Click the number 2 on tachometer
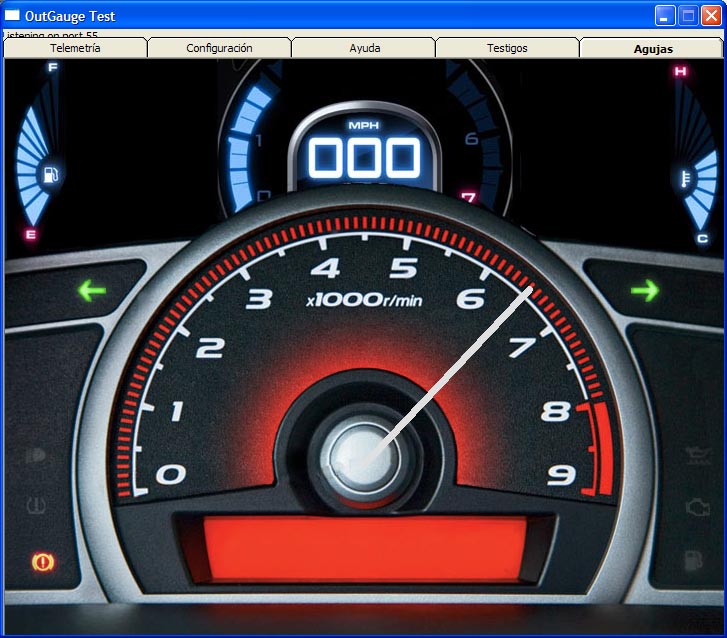This screenshot has width=727, height=638. pos(210,348)
